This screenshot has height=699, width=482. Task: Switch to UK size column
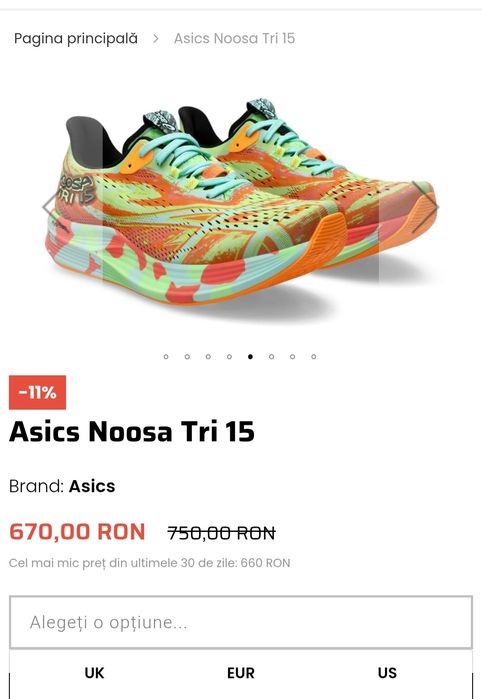pyautogui.click(x=94, y=673)
